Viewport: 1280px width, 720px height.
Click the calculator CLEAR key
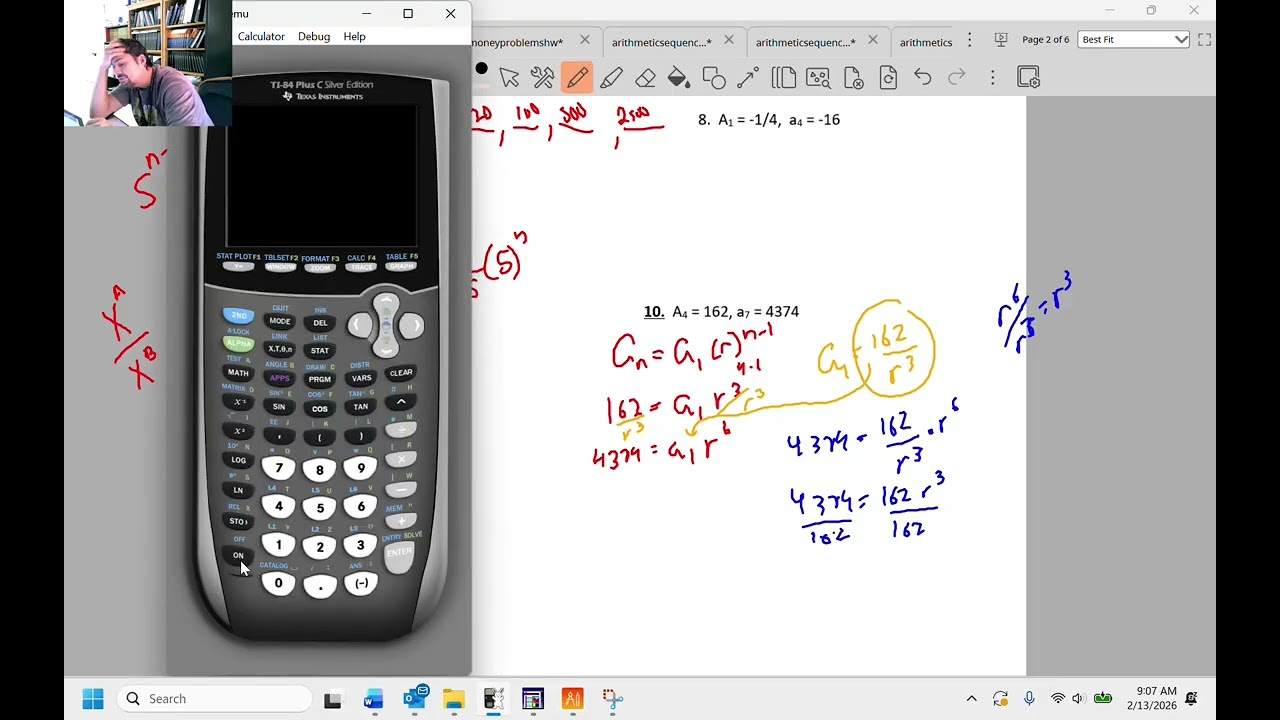(x=401, y=373)
